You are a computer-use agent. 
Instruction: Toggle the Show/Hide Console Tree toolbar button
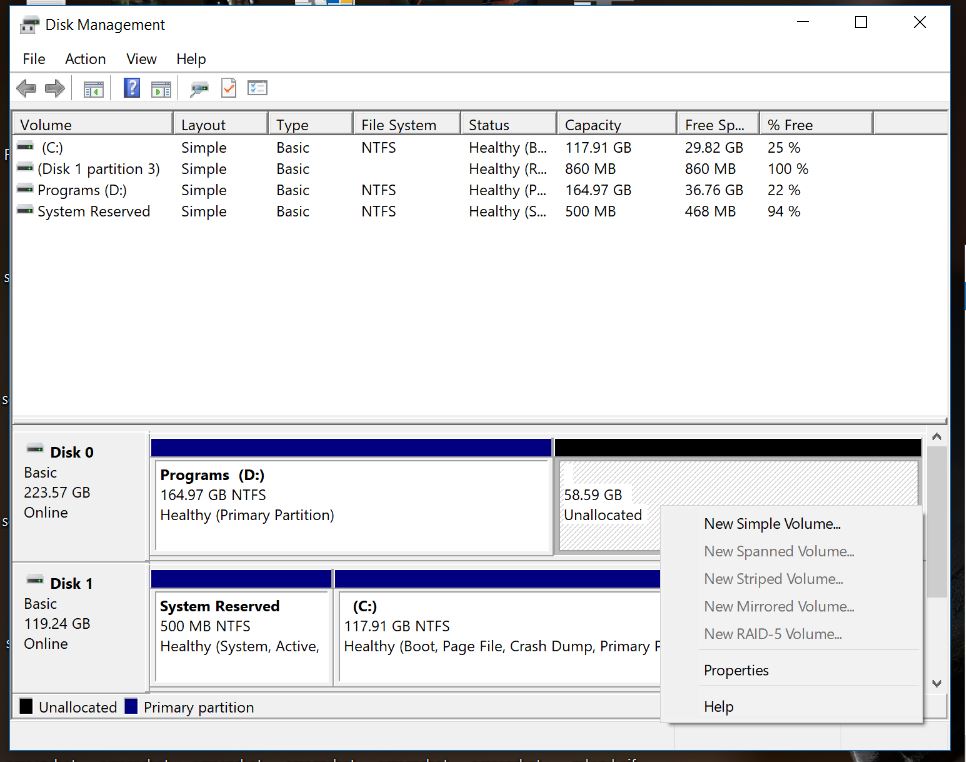tap(93, 88)
